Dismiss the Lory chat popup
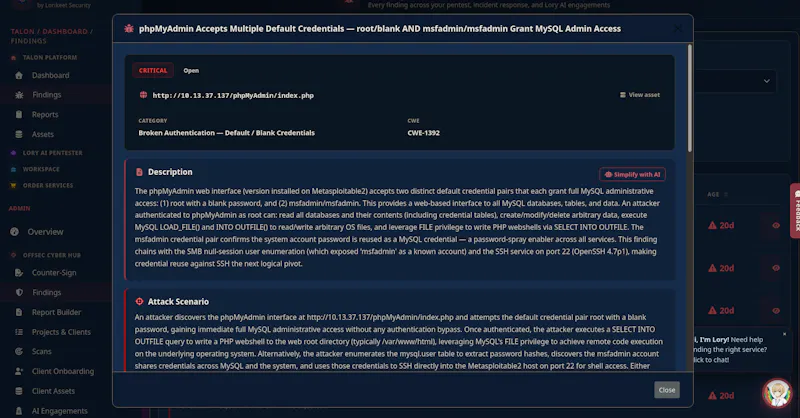This screenshot has height=418, width=800. click(785, 334)
